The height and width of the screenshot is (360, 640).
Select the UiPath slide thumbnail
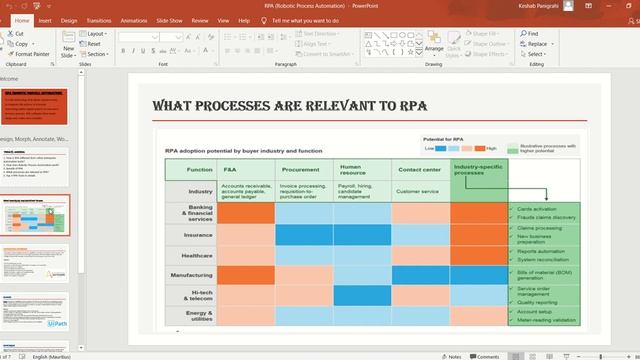pyautogui.click(x=34, y=311)
